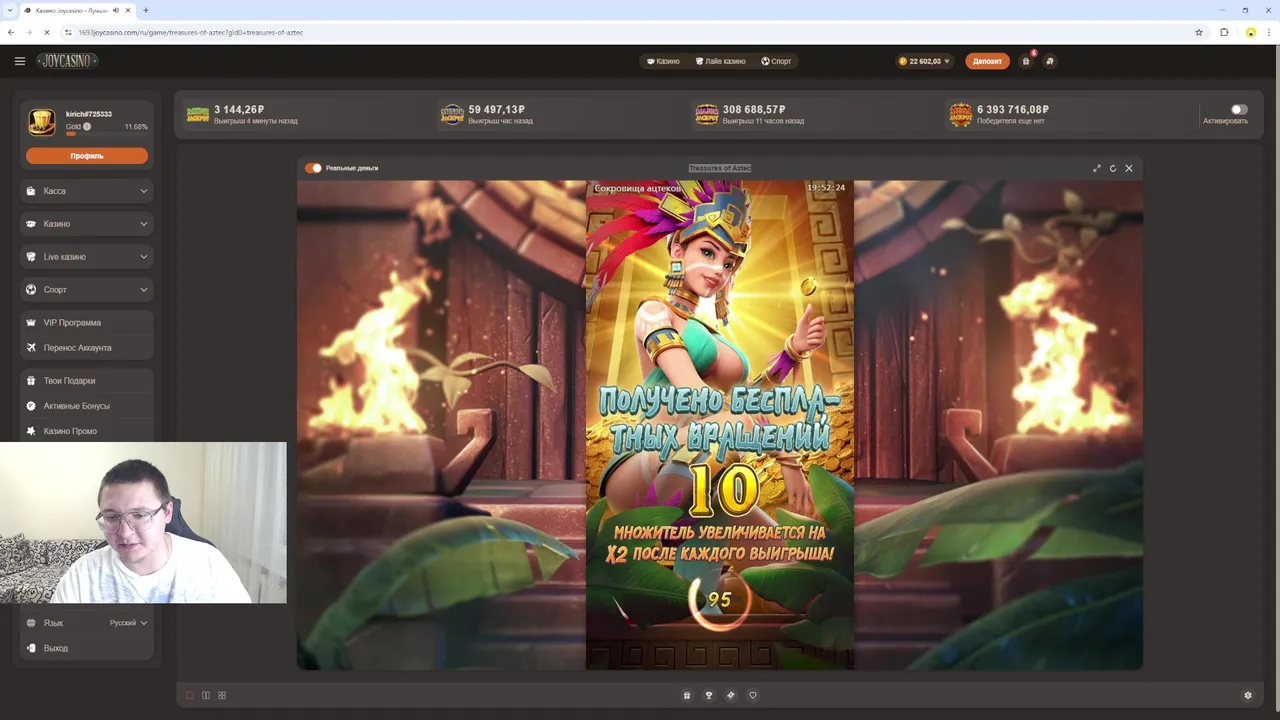Viewport: 1280px width, 720px height.
Task: Open Перенос Аккаунта
Action: (87, 348)
